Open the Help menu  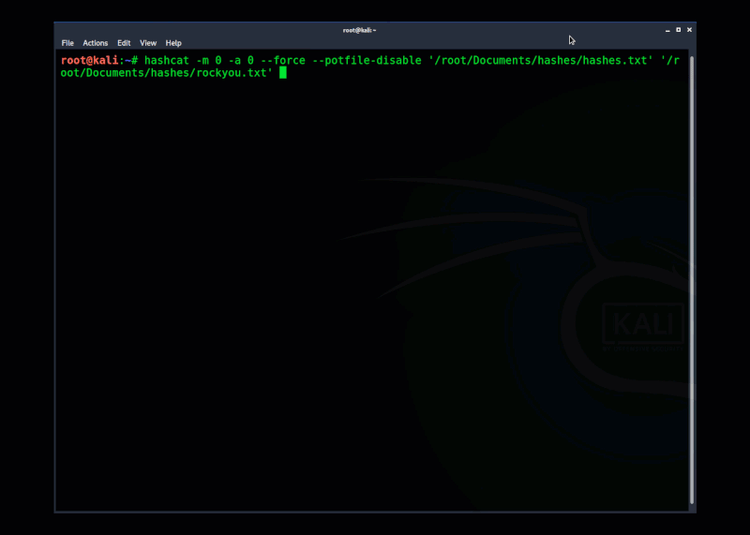click(x=173, y=43)
